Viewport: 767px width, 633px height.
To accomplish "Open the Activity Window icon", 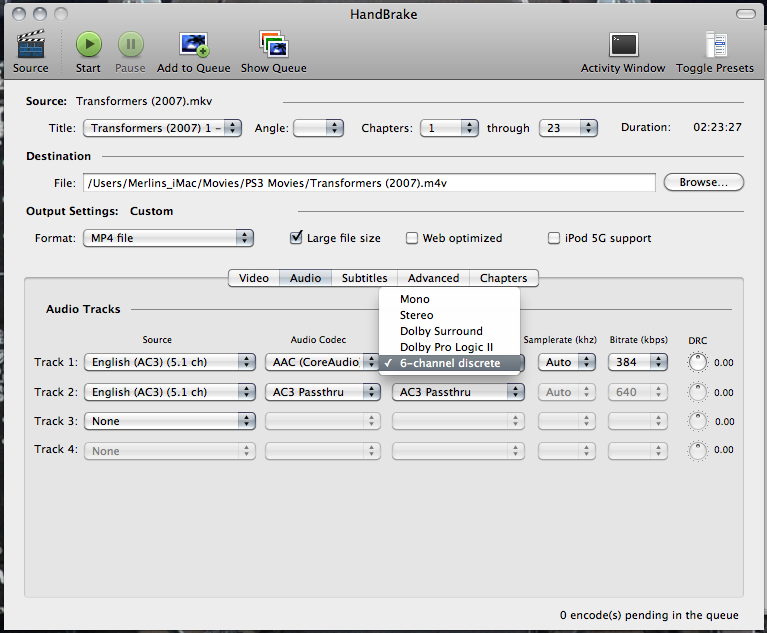I will (x=623, y=45).
